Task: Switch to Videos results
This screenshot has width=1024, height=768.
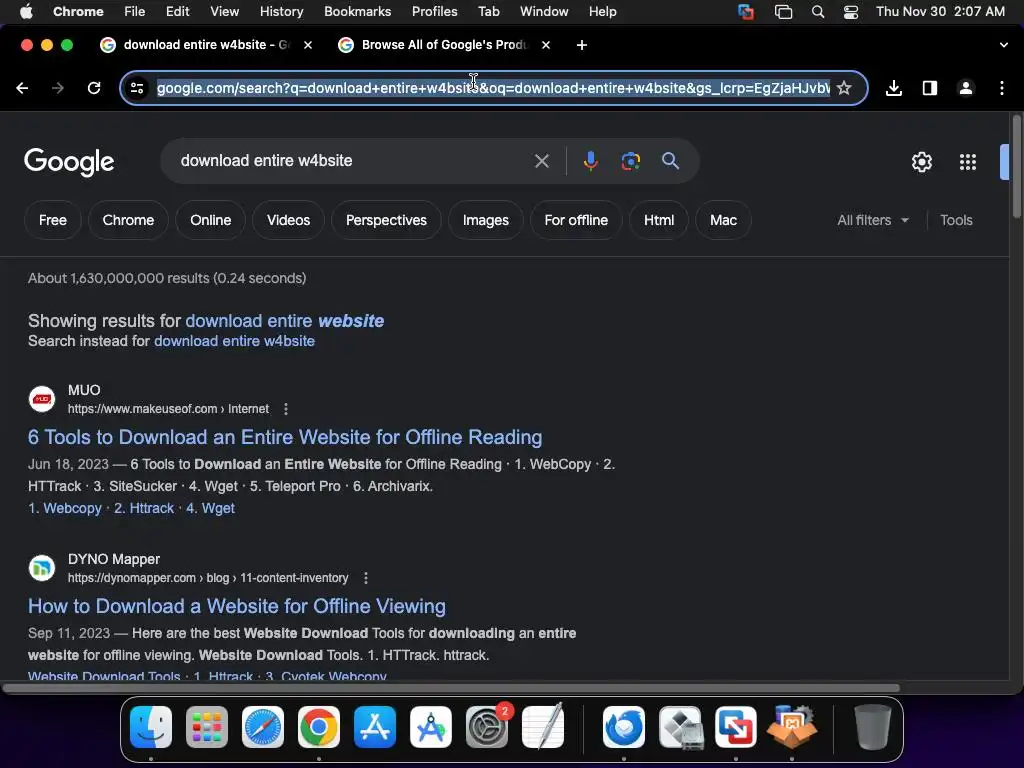Action: (x=288, y=220)
